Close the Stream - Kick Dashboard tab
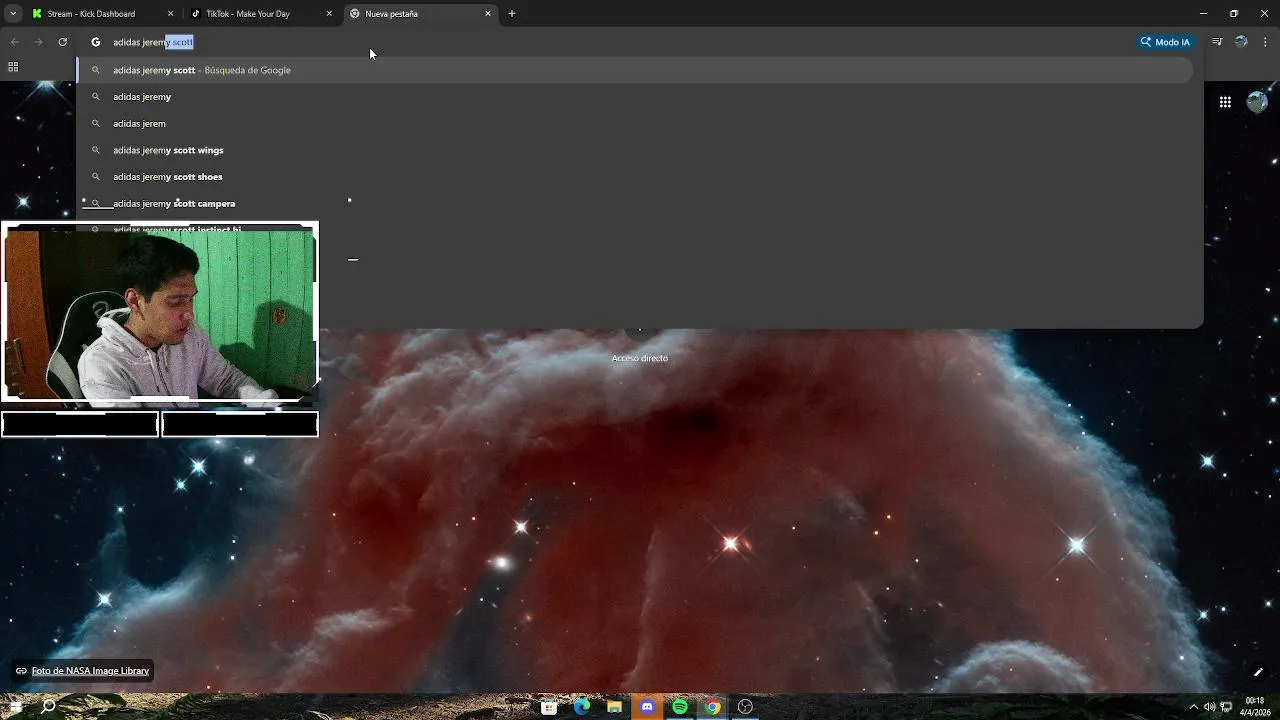The width and height of the screenshot is (1280, 720). pyautogui.click(x=170, y=14)
